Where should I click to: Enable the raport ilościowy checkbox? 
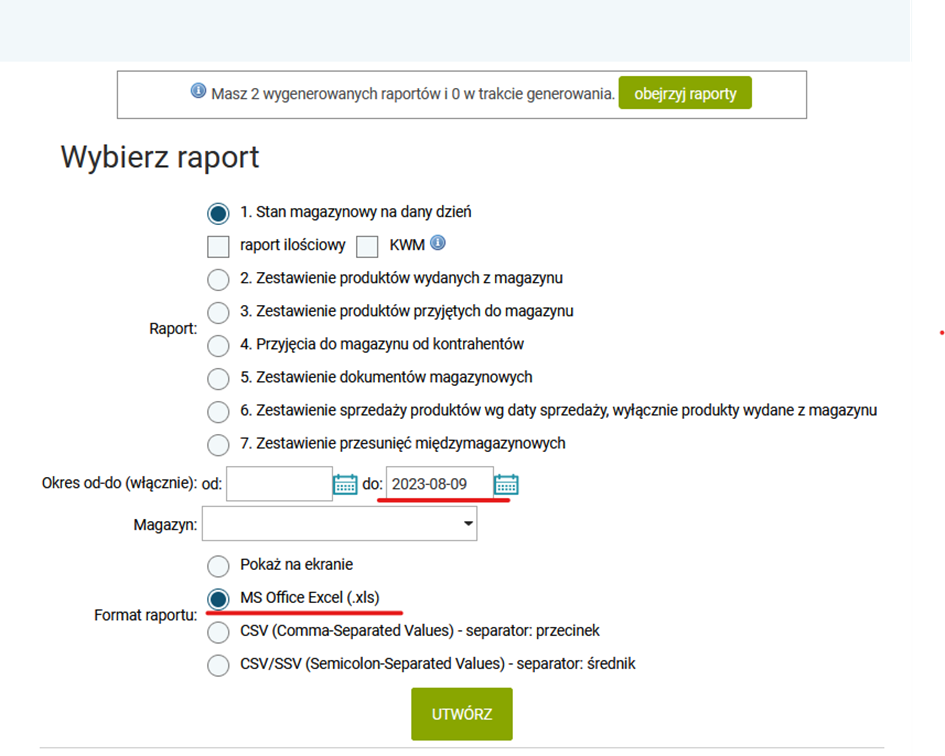(218, 246)
